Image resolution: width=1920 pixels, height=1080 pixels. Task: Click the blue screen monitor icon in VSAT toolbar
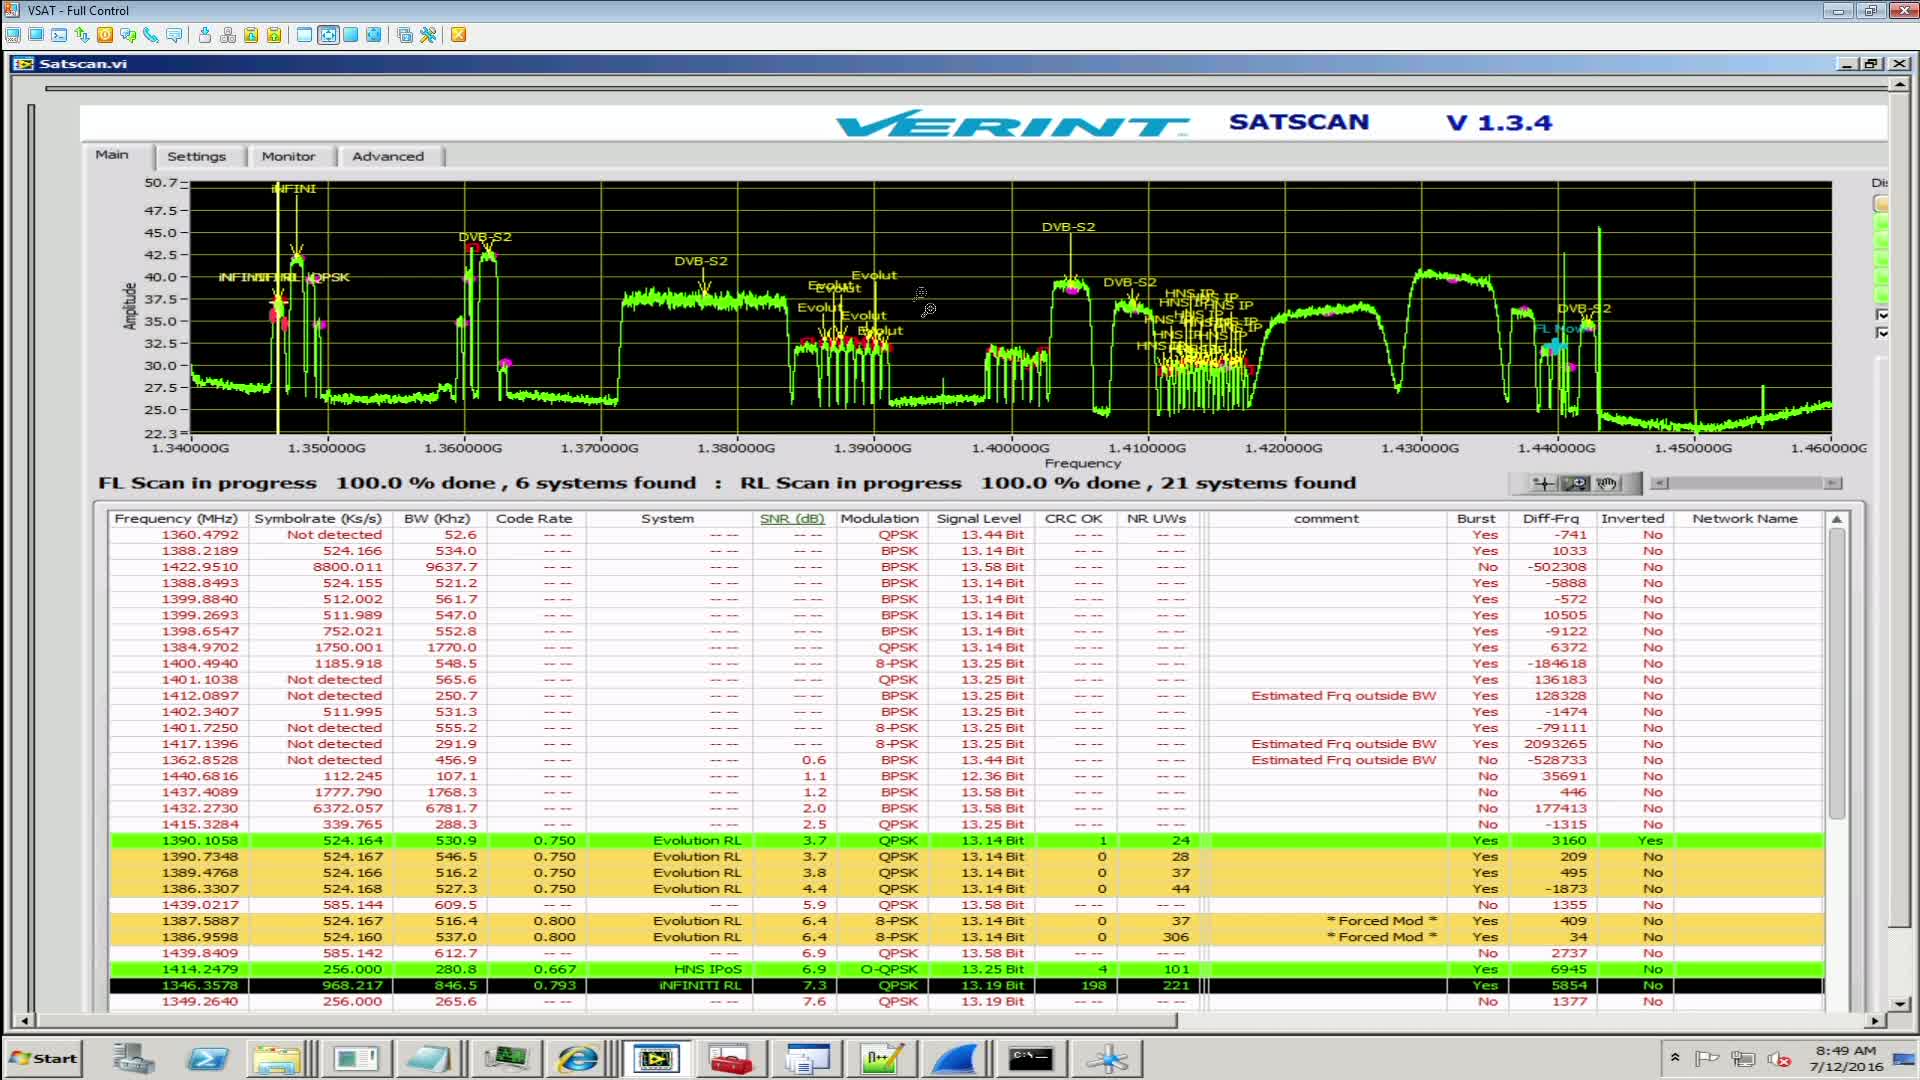click(x=36, y=35)
